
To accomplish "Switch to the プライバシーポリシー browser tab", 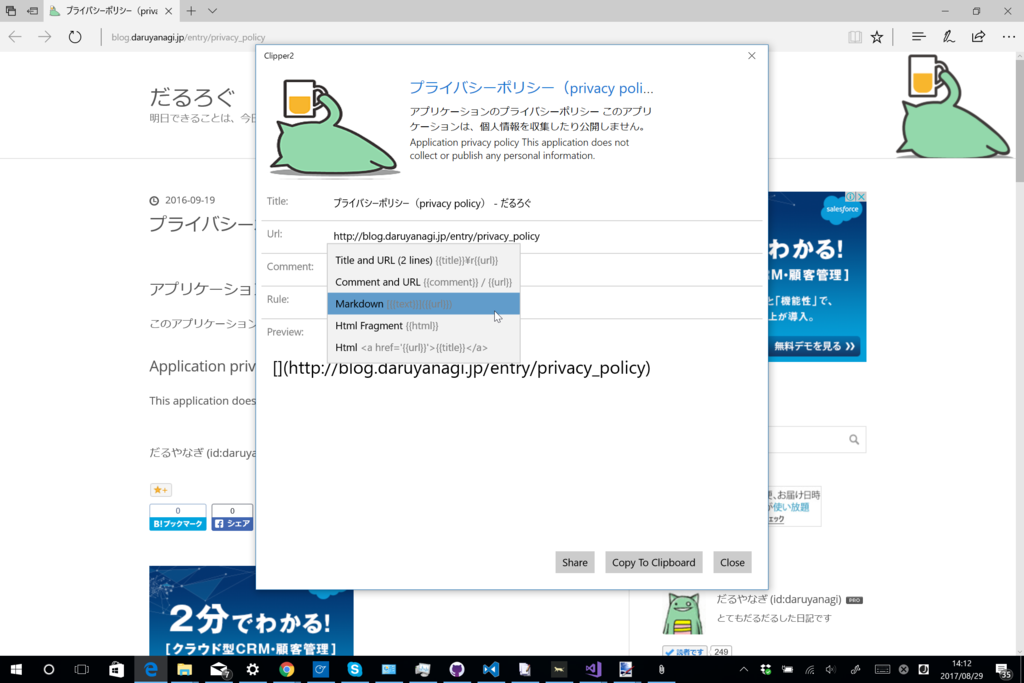I will click(100, 11).
